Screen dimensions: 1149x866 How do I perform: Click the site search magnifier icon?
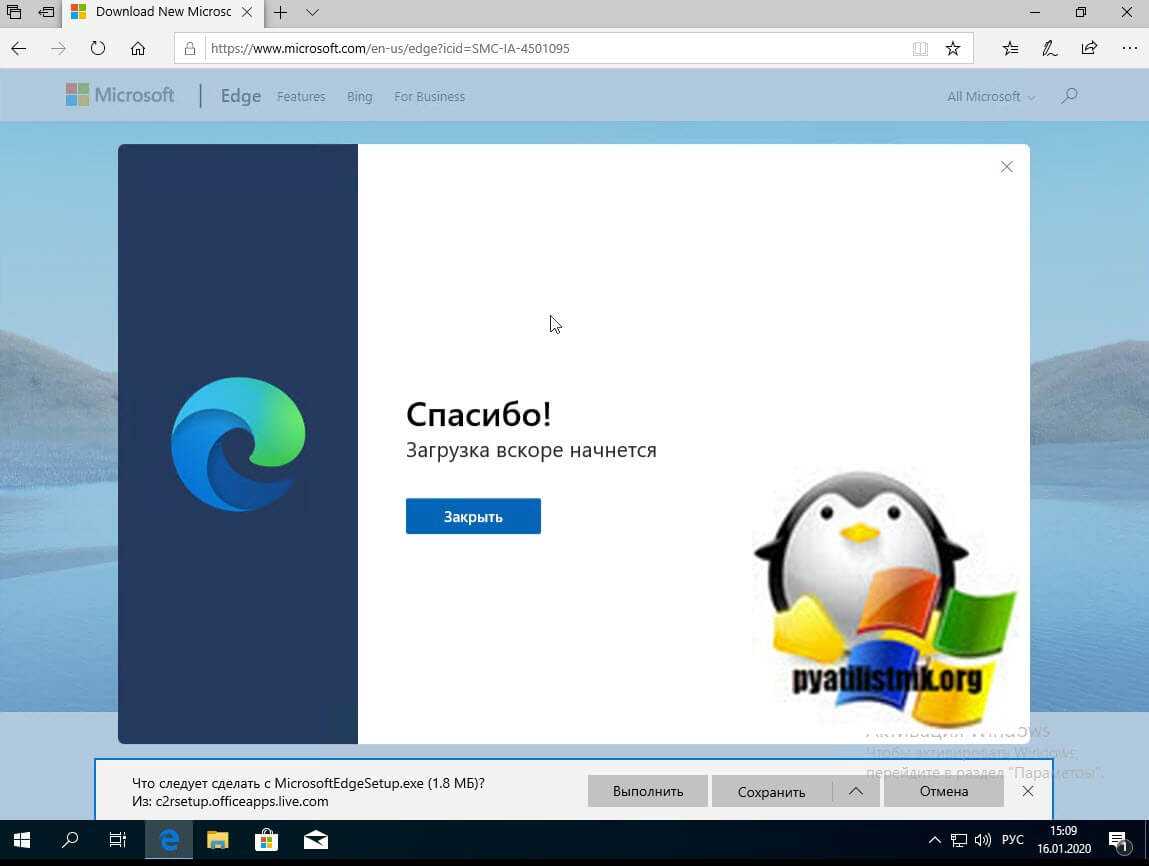click(1069, 96)
